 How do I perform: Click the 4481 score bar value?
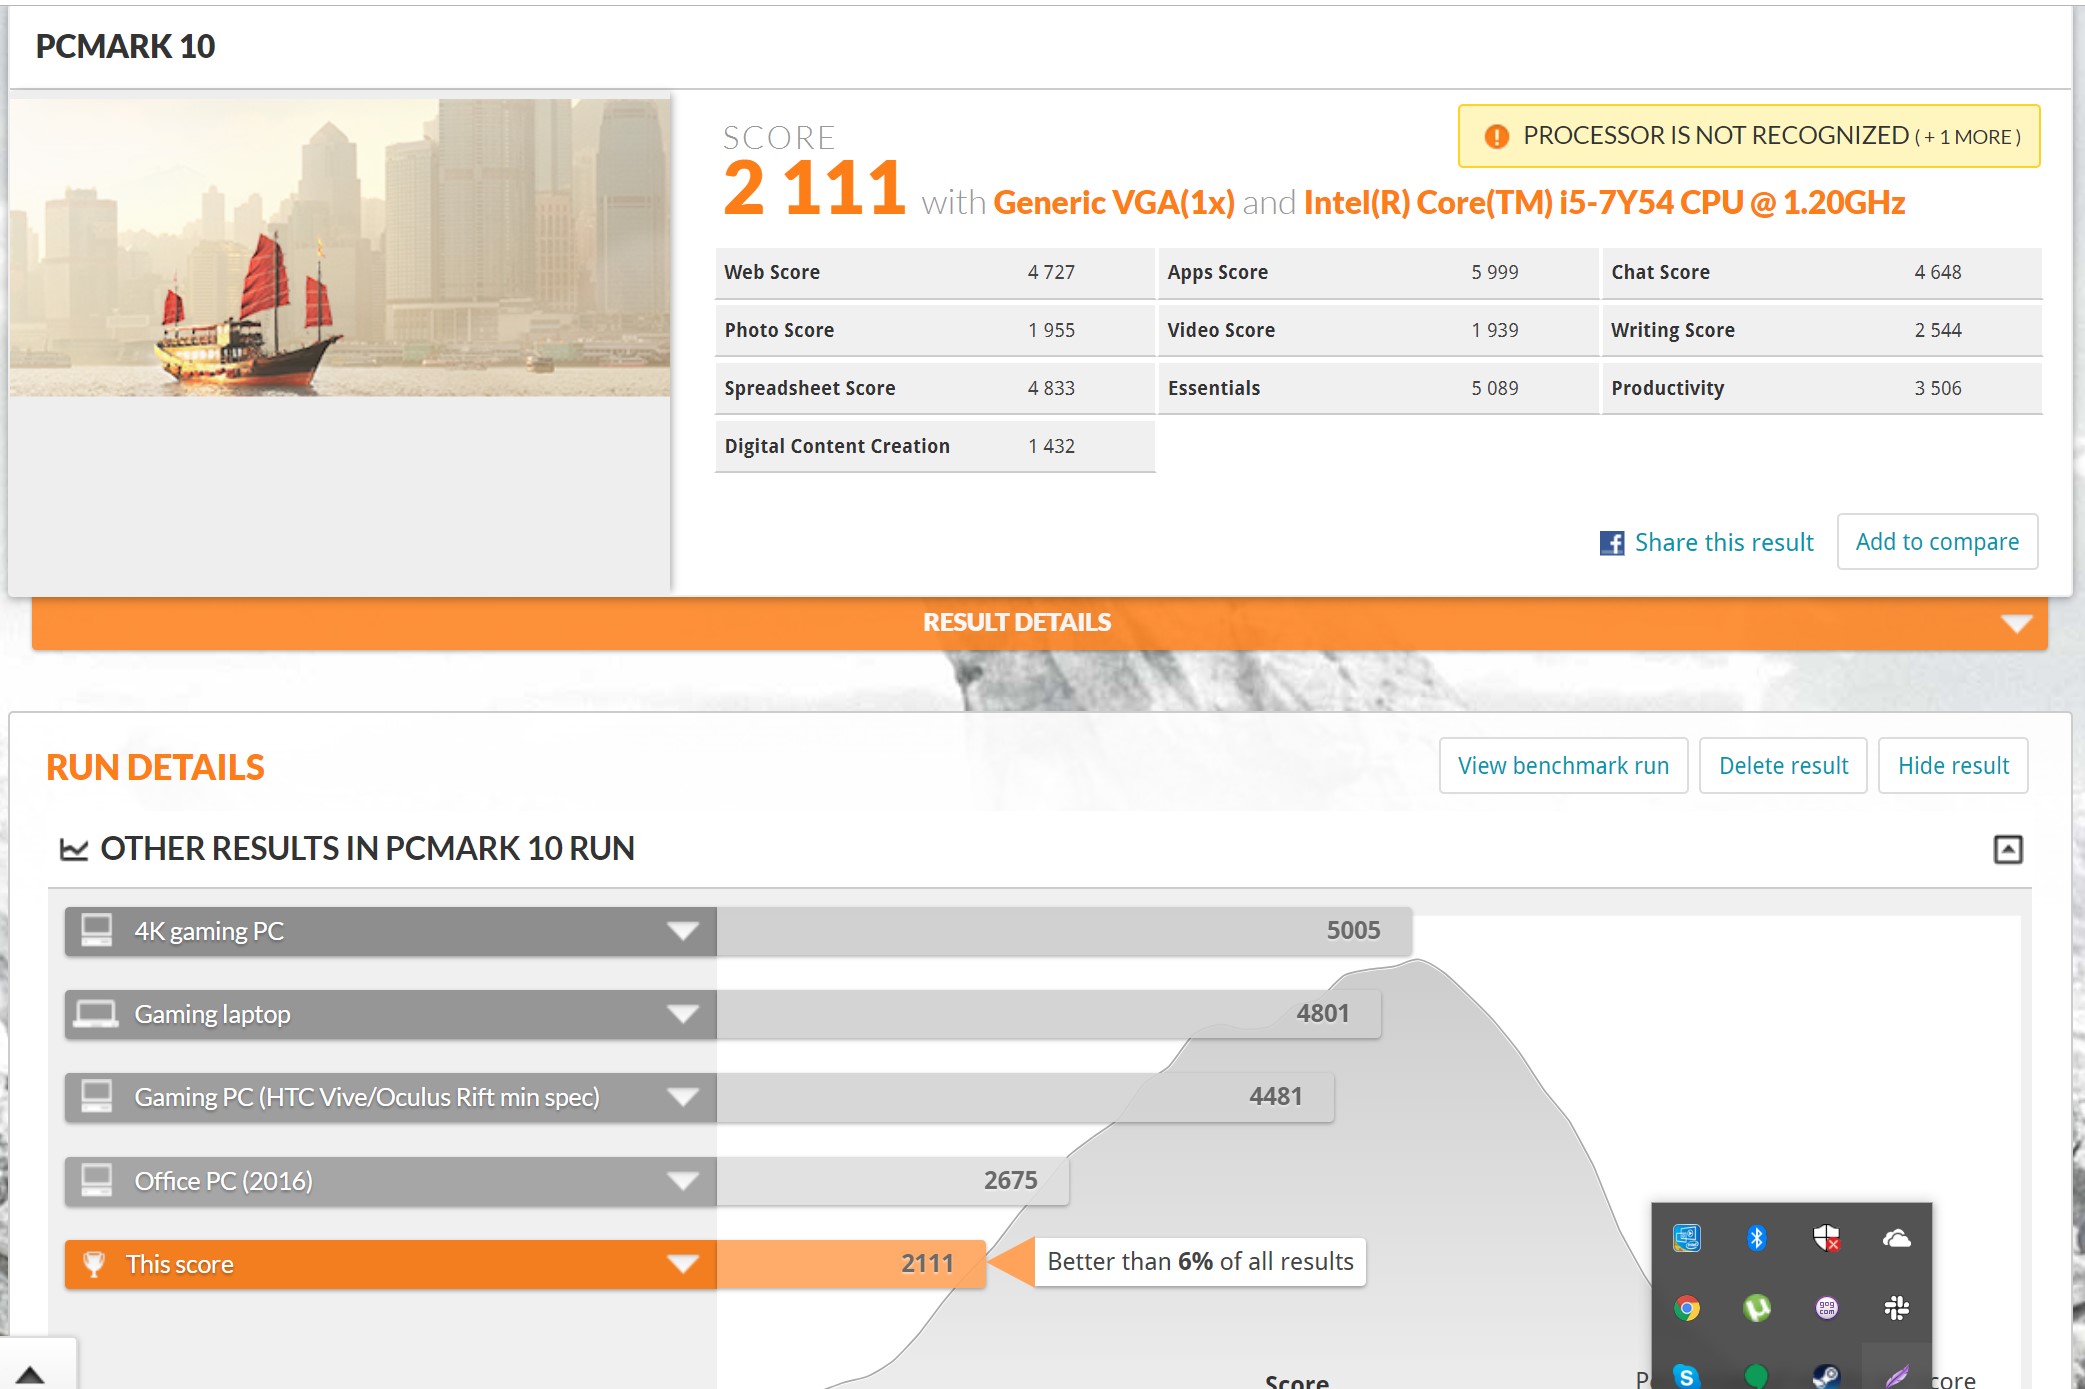(x=1275, y=1097)
